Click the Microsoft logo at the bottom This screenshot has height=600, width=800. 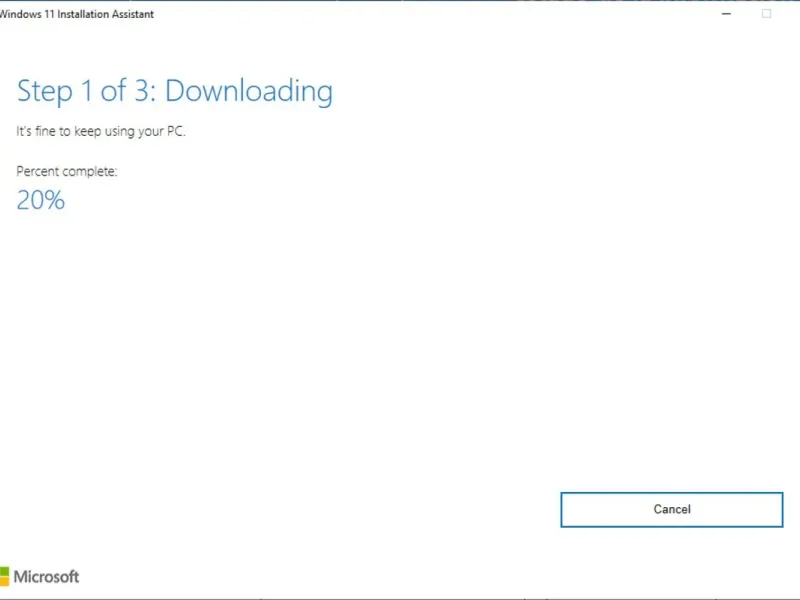[40, 577]
